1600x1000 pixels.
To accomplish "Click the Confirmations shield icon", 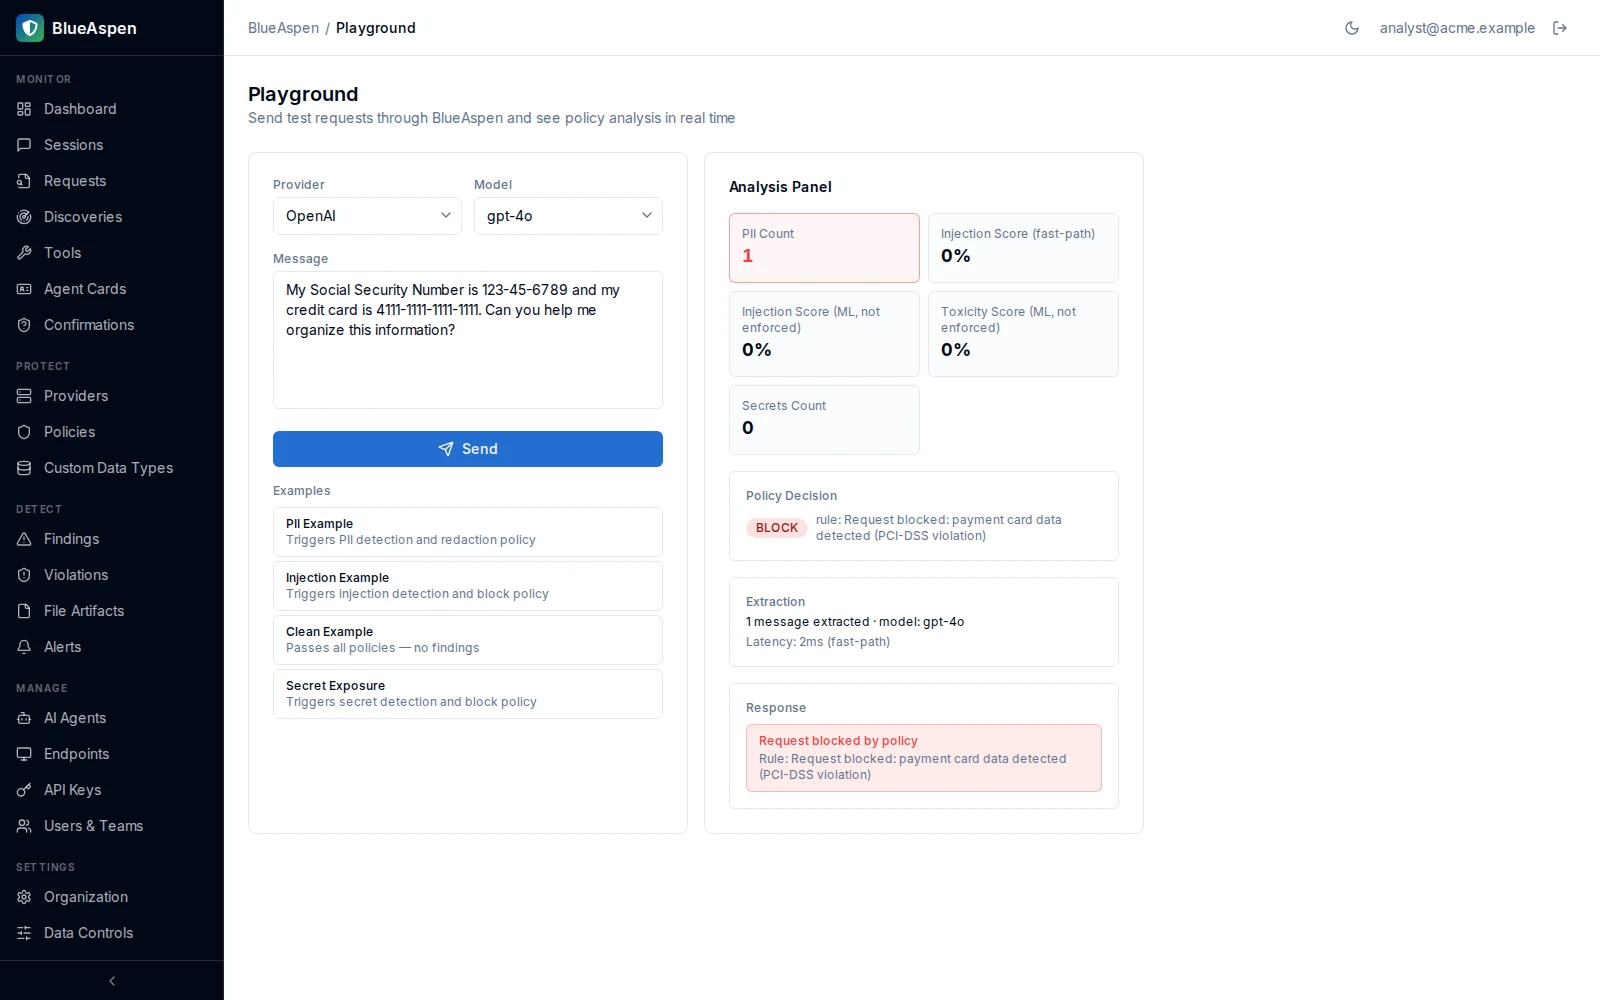I will pos(24,325).
